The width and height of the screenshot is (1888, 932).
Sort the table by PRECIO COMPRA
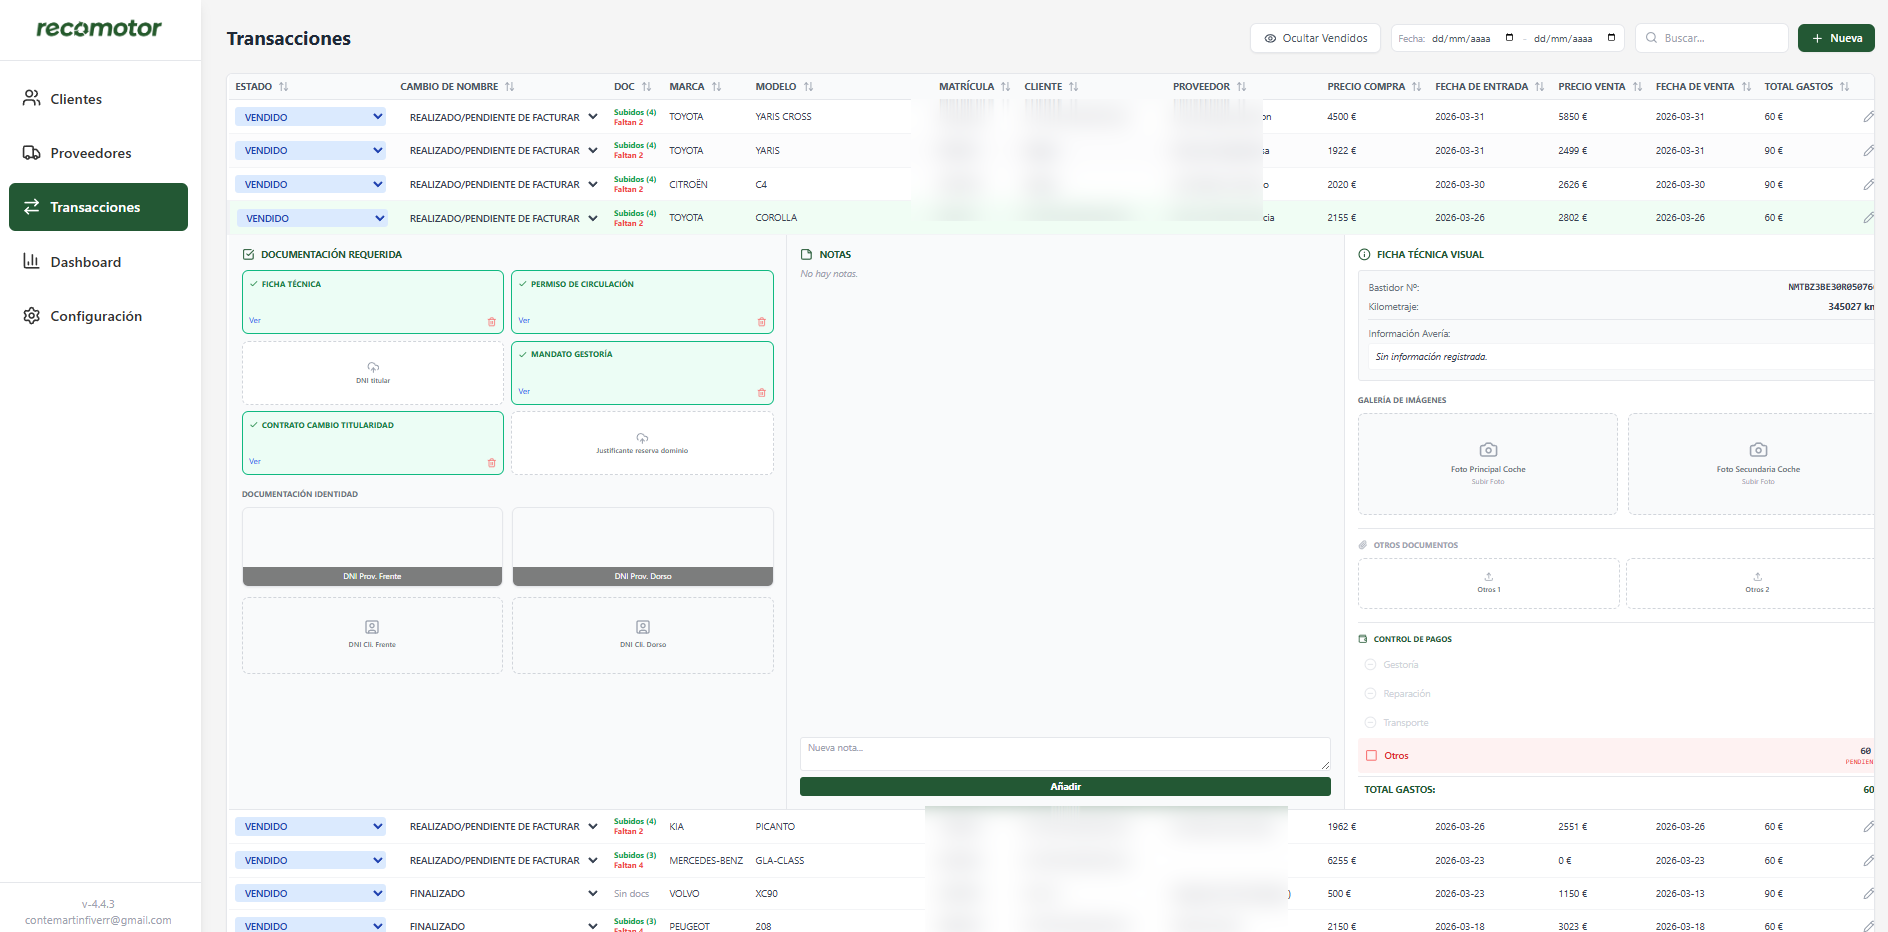coord(1416,87)
